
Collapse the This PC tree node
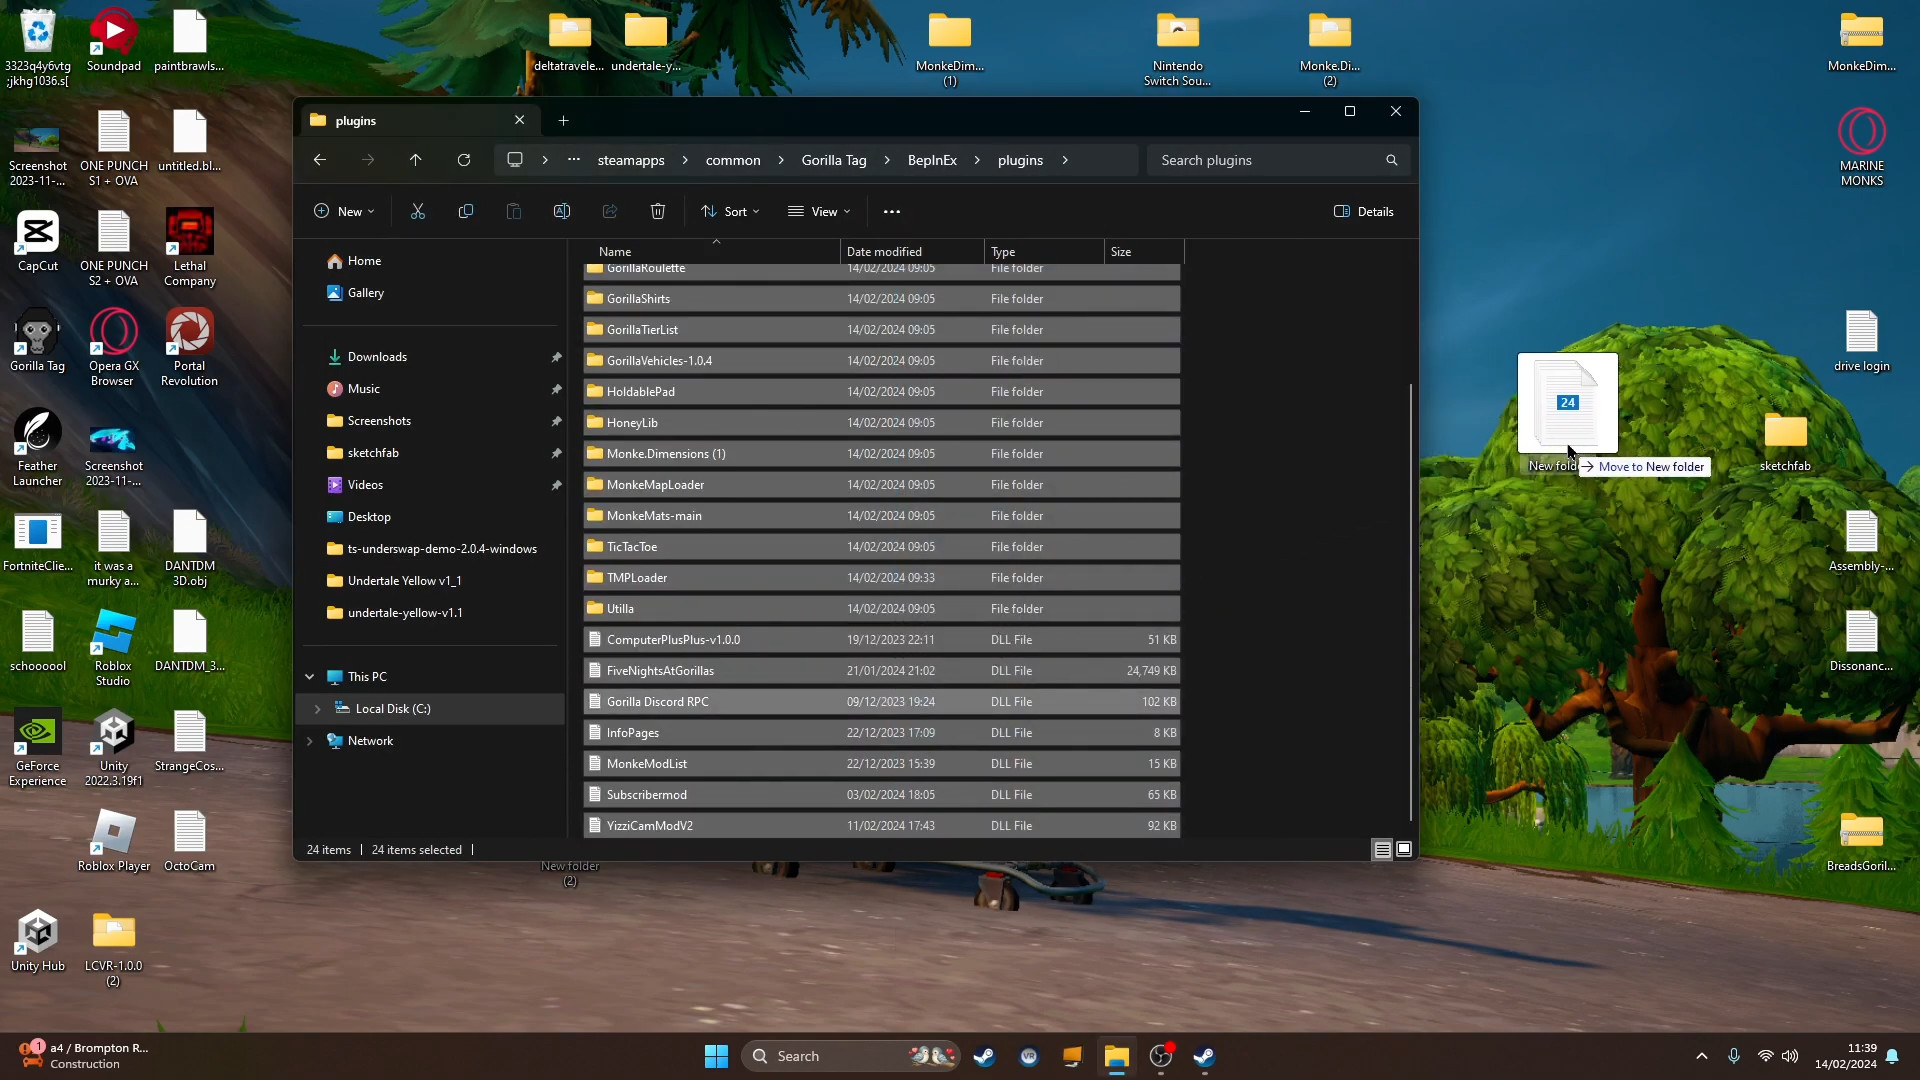310,677
